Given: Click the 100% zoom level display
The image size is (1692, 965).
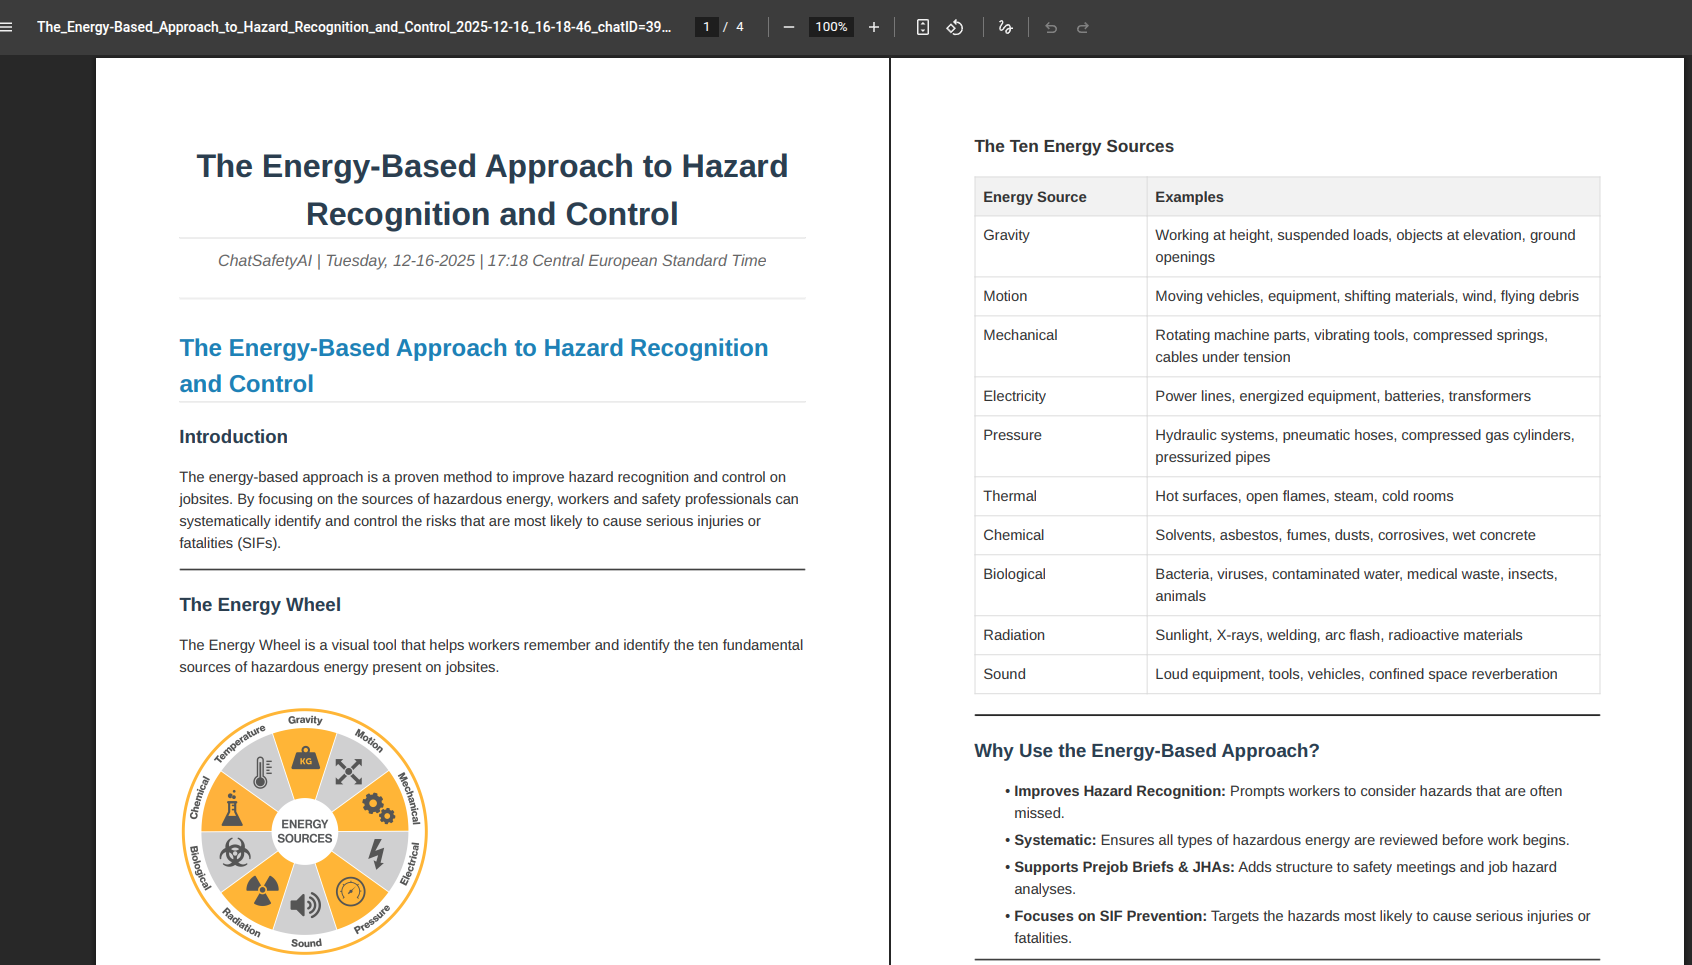Looking at the screenshot, I should pos(831,27).
